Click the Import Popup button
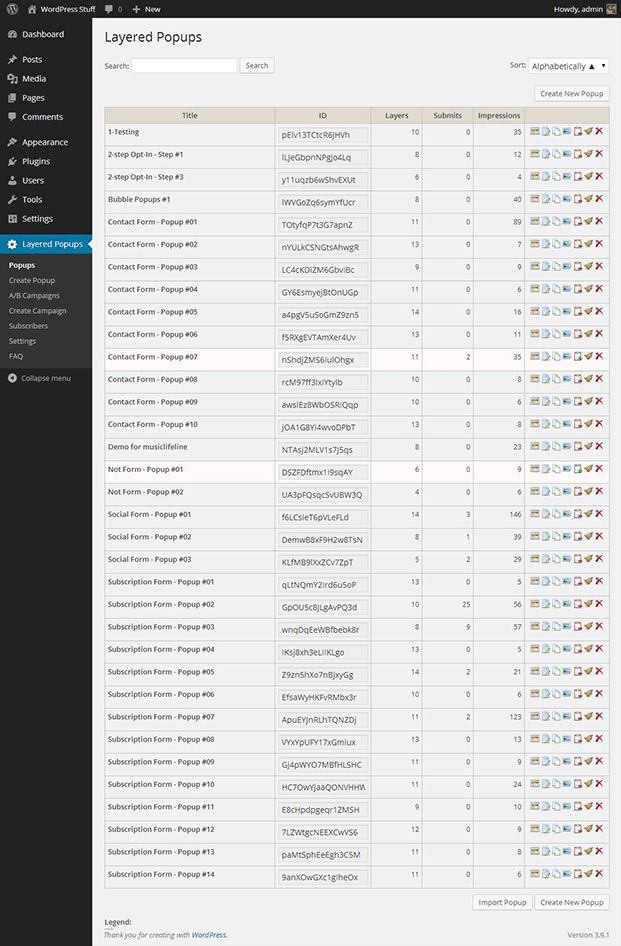The image size is (621, 946). [502, 902]
